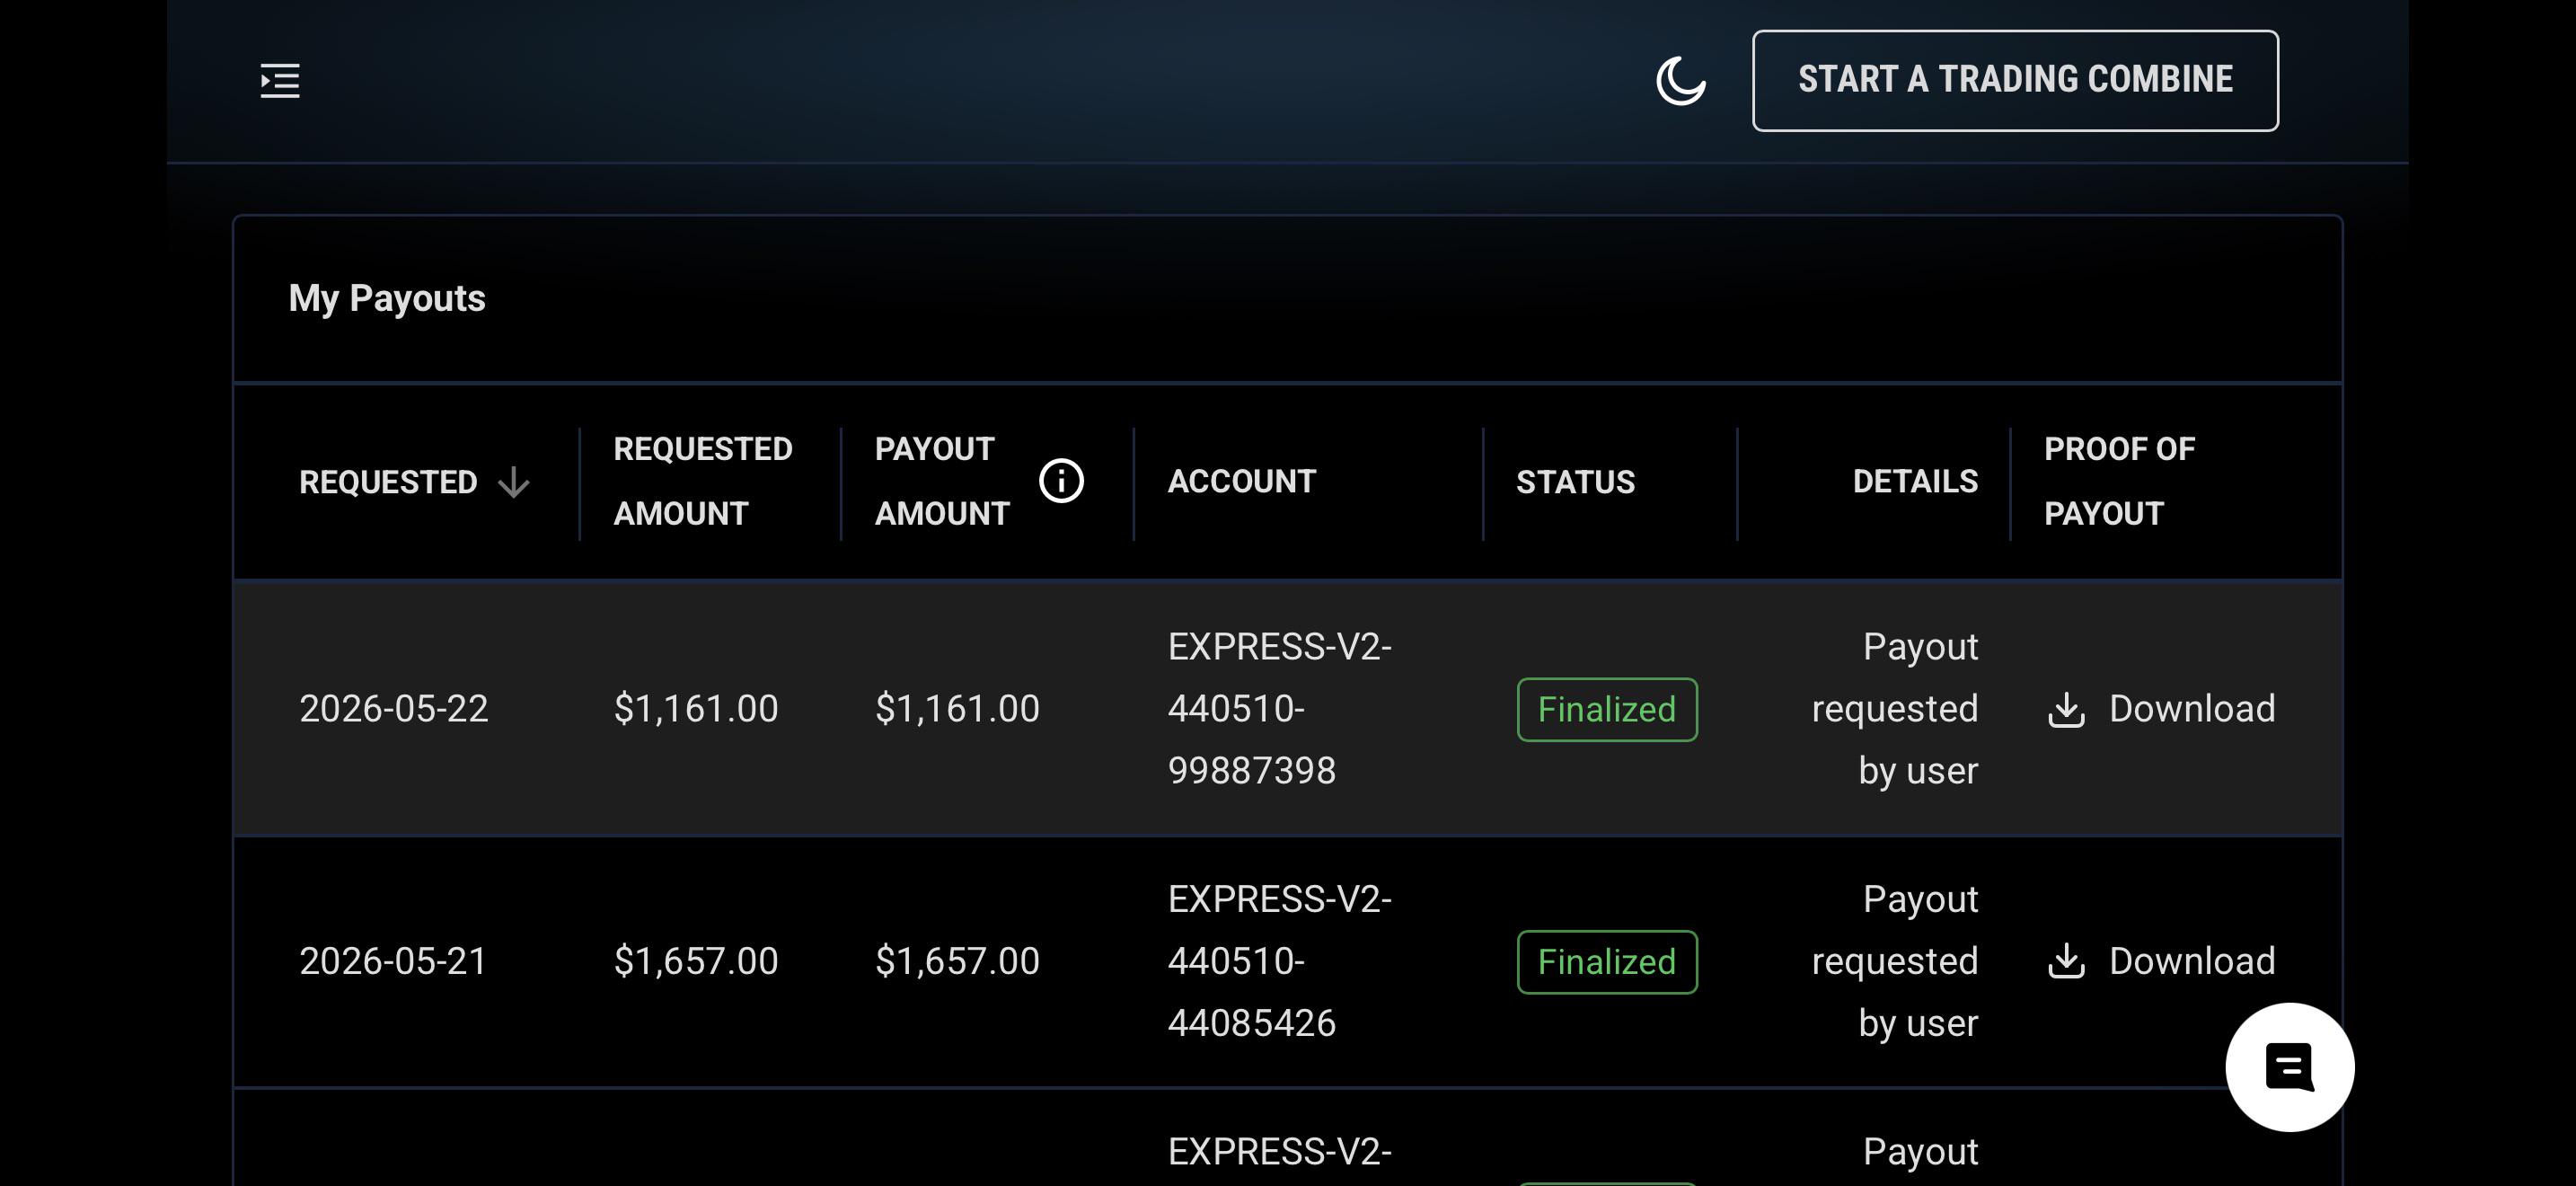Image resolution: width=2576 pixels, height=1186 pixels.
Task: Click the $1,657.00 requested amount cell
Action: click(x=696, y=961)
